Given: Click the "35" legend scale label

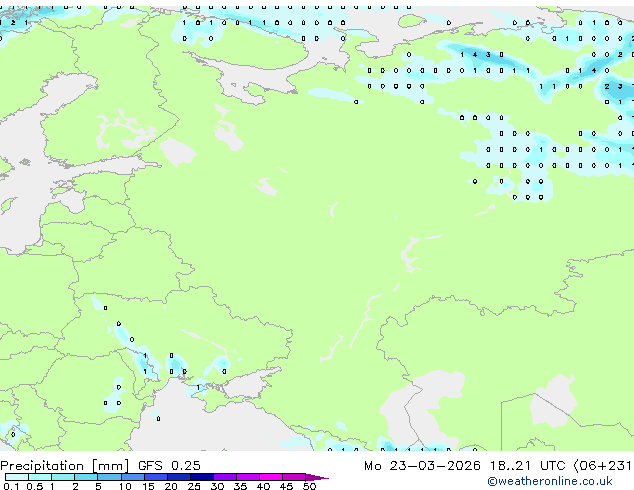Looking at the screenshot, I should tap(240, 486).
